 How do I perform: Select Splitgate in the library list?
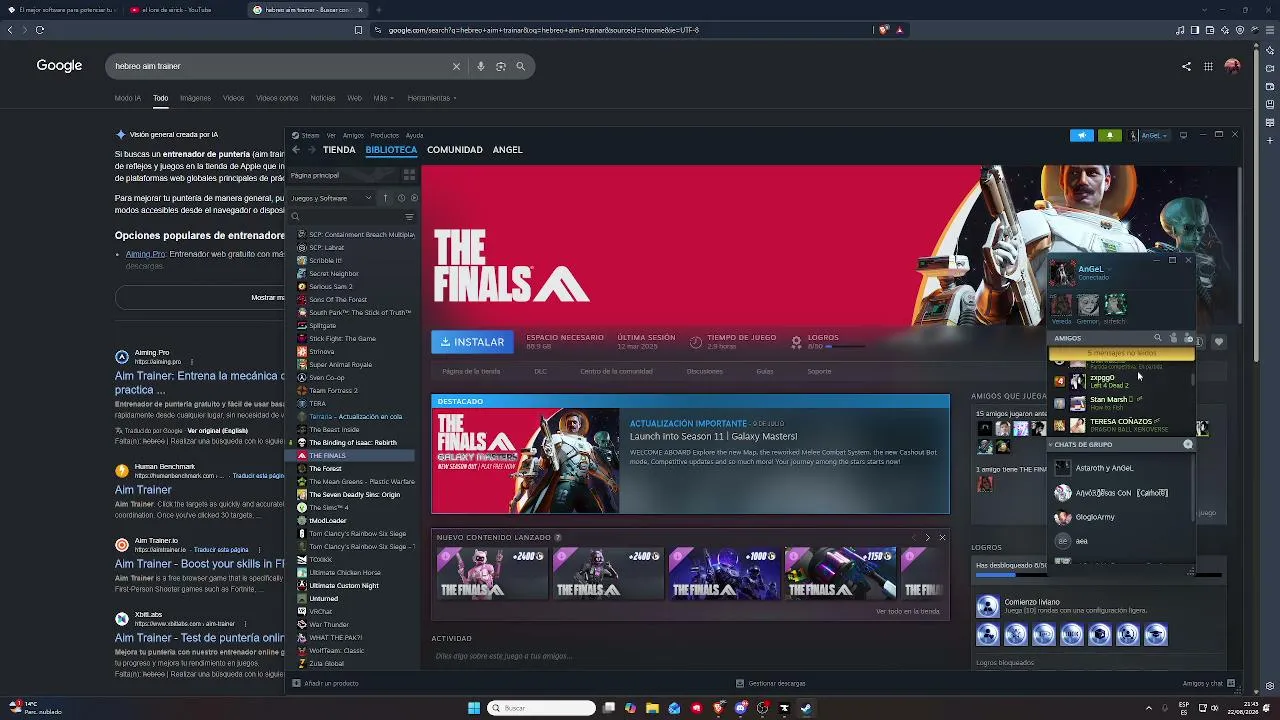[x=323, y=326]
